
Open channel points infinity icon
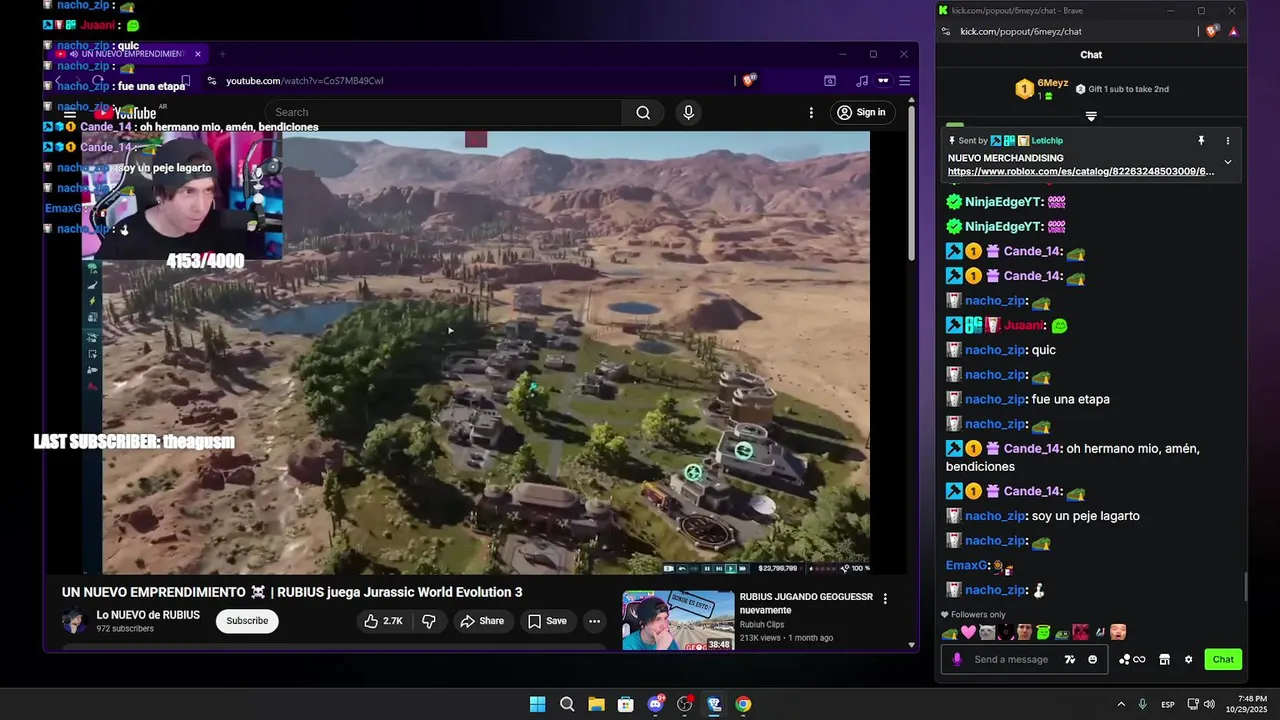[x=1132, y=660]
